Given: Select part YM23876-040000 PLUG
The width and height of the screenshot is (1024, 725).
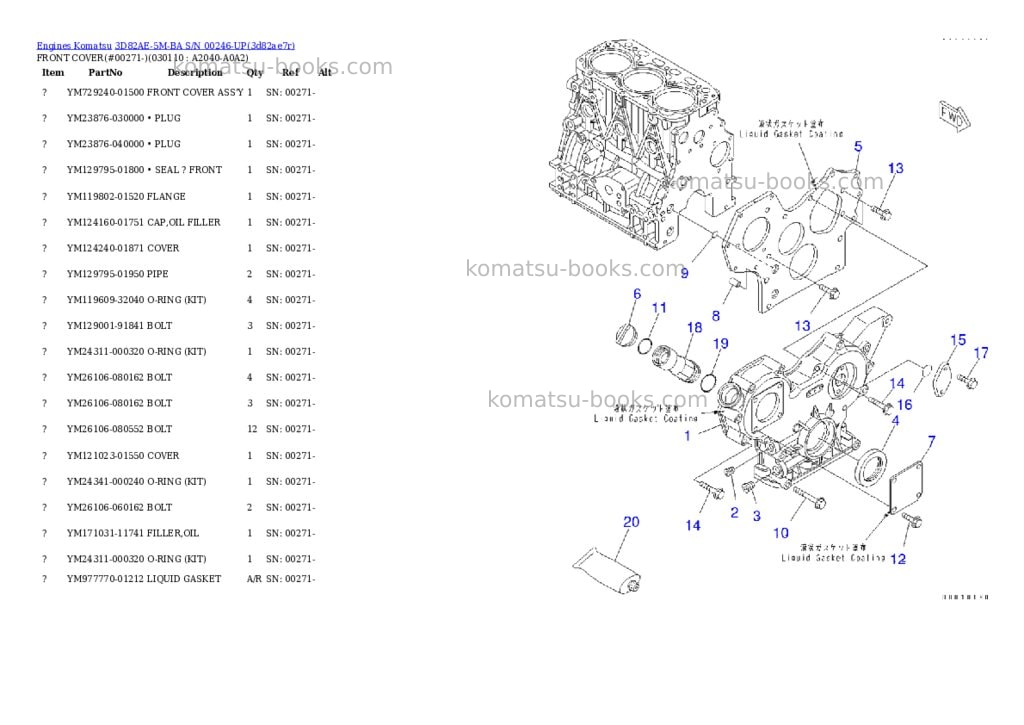Looking at the screenshot, I should click(123, 144).
